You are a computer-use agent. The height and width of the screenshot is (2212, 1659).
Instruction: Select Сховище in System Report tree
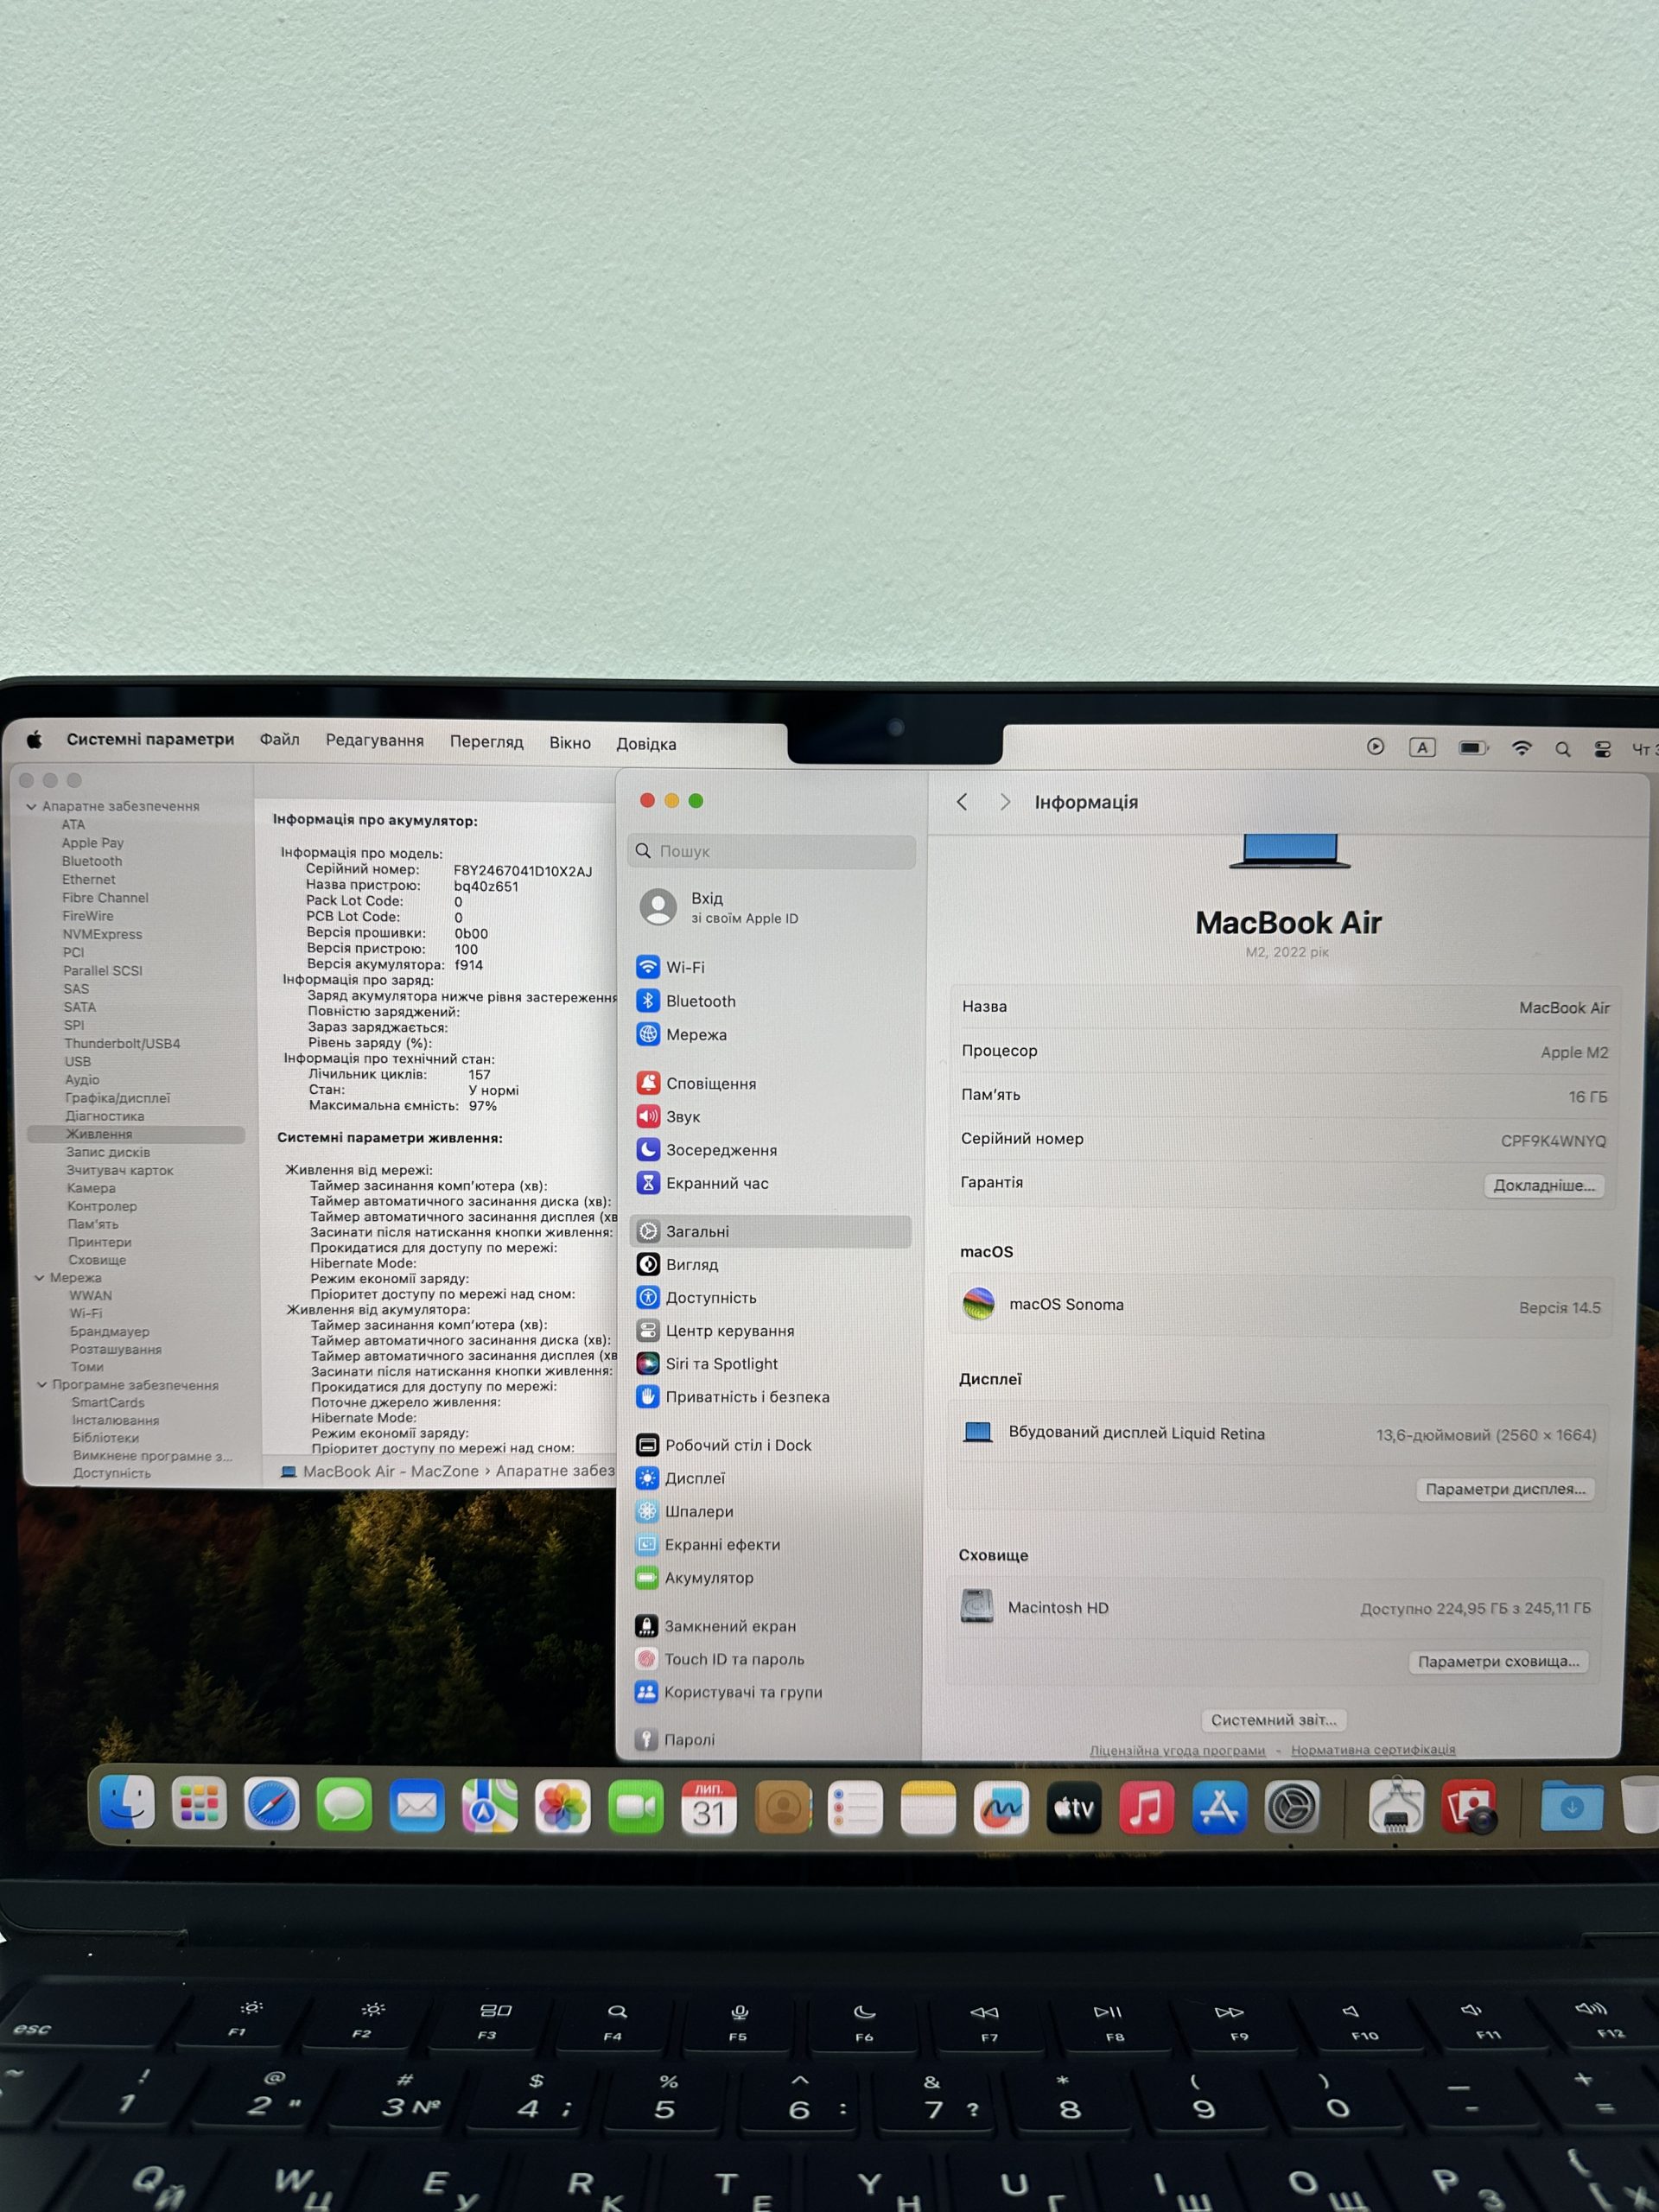pyautogui.click(x=97, y=1260)
